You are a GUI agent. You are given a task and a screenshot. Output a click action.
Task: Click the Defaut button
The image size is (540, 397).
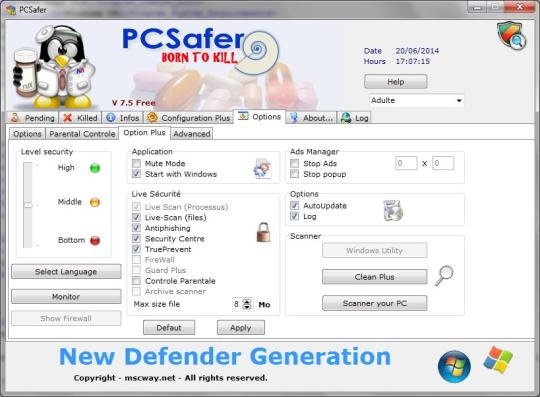[169, 327]
